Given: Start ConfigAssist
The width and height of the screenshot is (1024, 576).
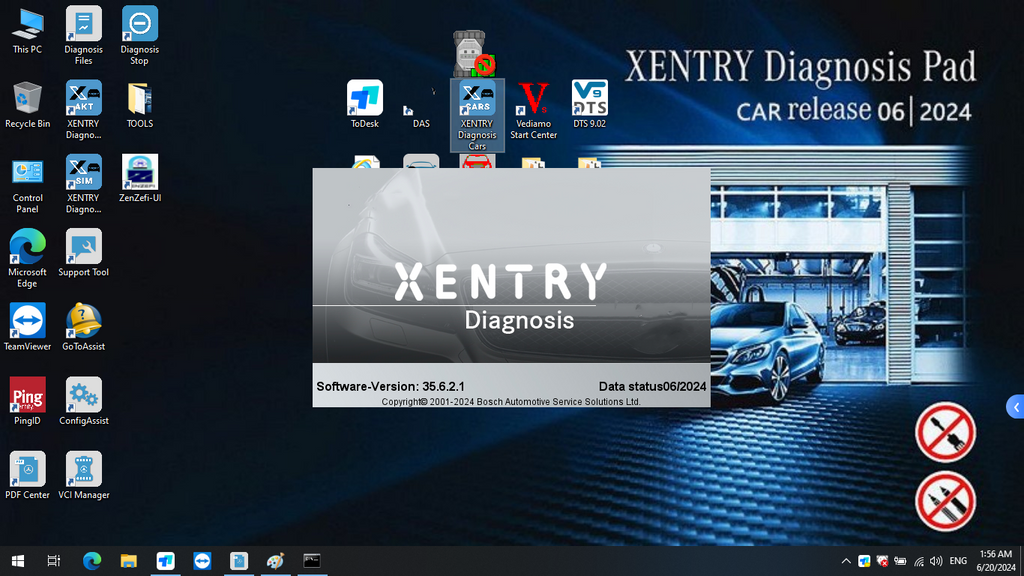Looking at the screenshot, I should [x=83, y=397].
